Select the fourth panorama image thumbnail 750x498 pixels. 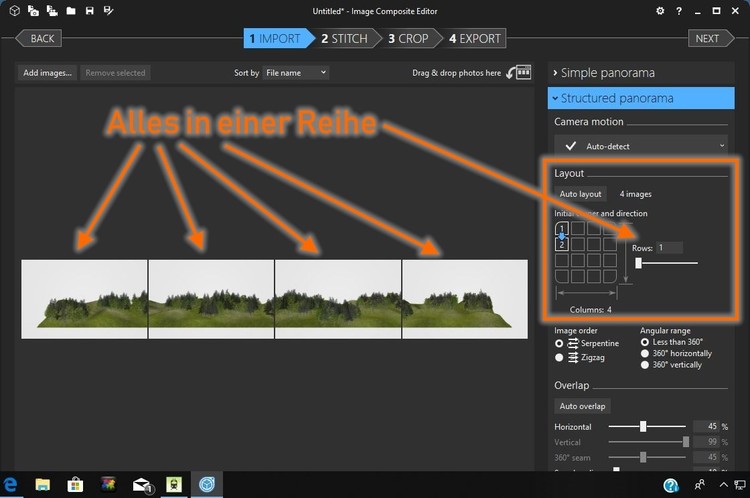(x=465, y=299)
